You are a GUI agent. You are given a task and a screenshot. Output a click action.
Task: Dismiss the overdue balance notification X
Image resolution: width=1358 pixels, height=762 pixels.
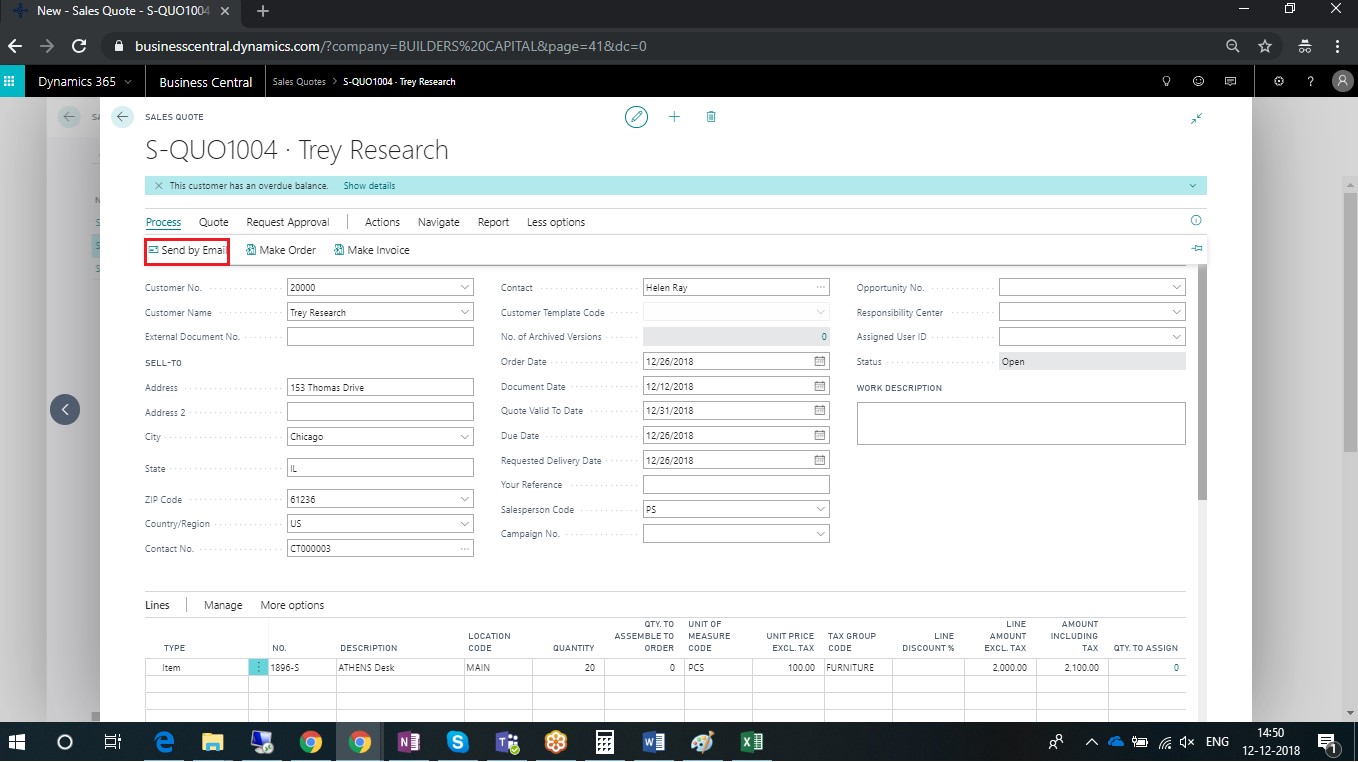tap(158, 186)
